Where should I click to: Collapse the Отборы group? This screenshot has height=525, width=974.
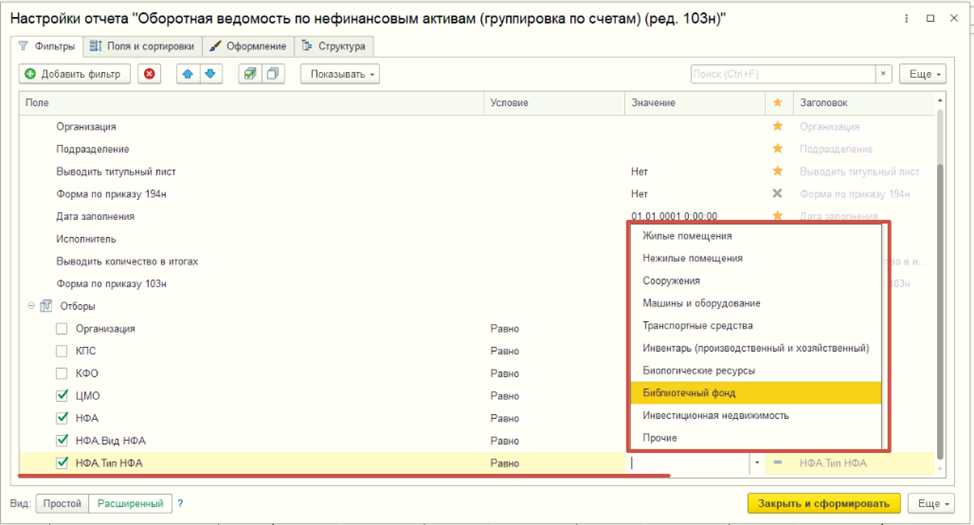click(x=31, y=306)
